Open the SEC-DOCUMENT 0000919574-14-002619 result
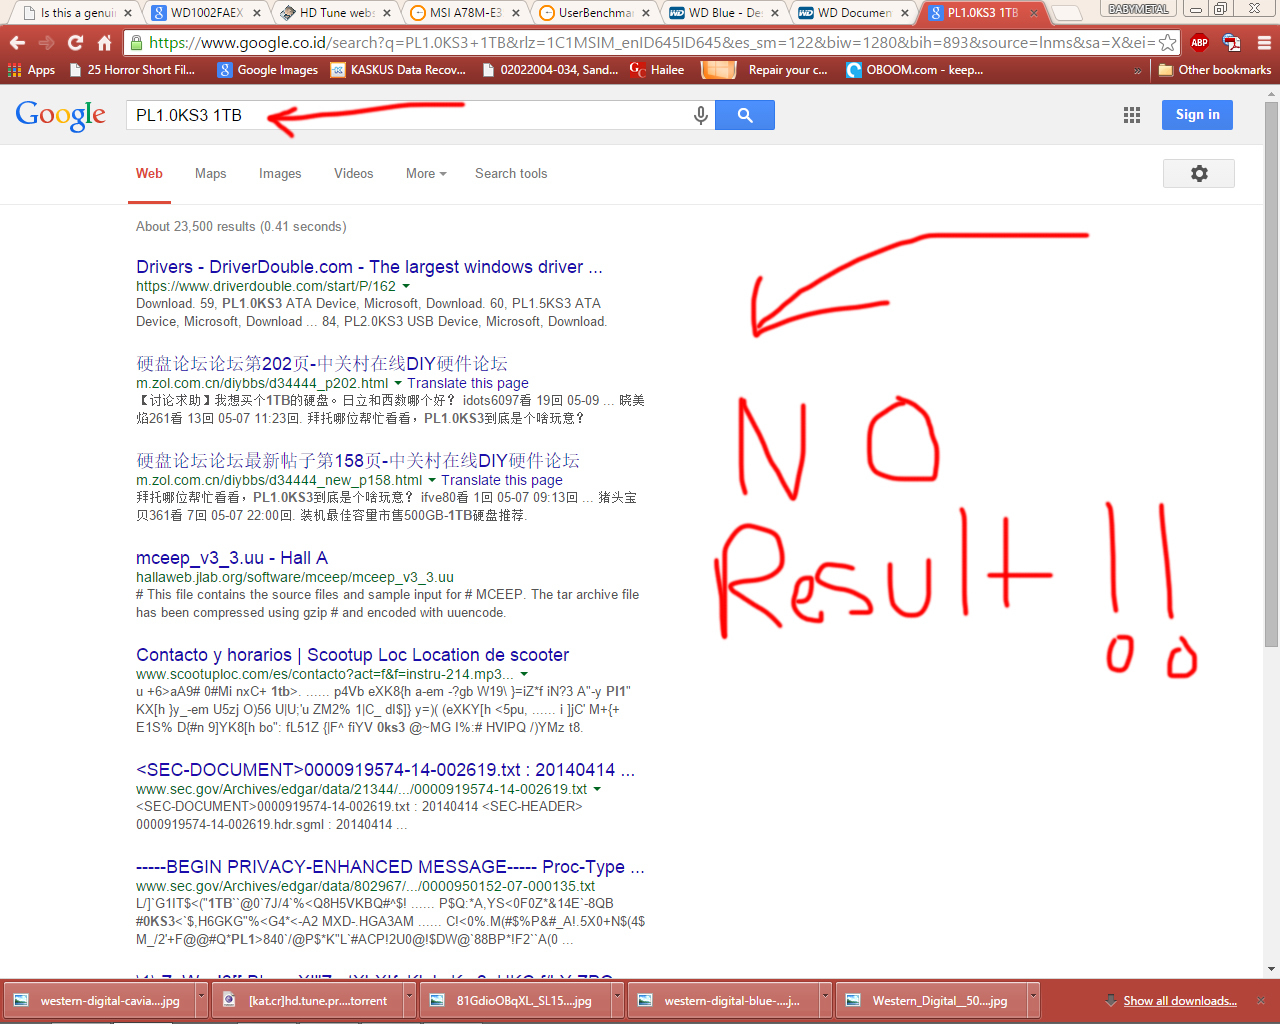The height and width of the screenshot is (1024, 1280). (x=385, y=770)
